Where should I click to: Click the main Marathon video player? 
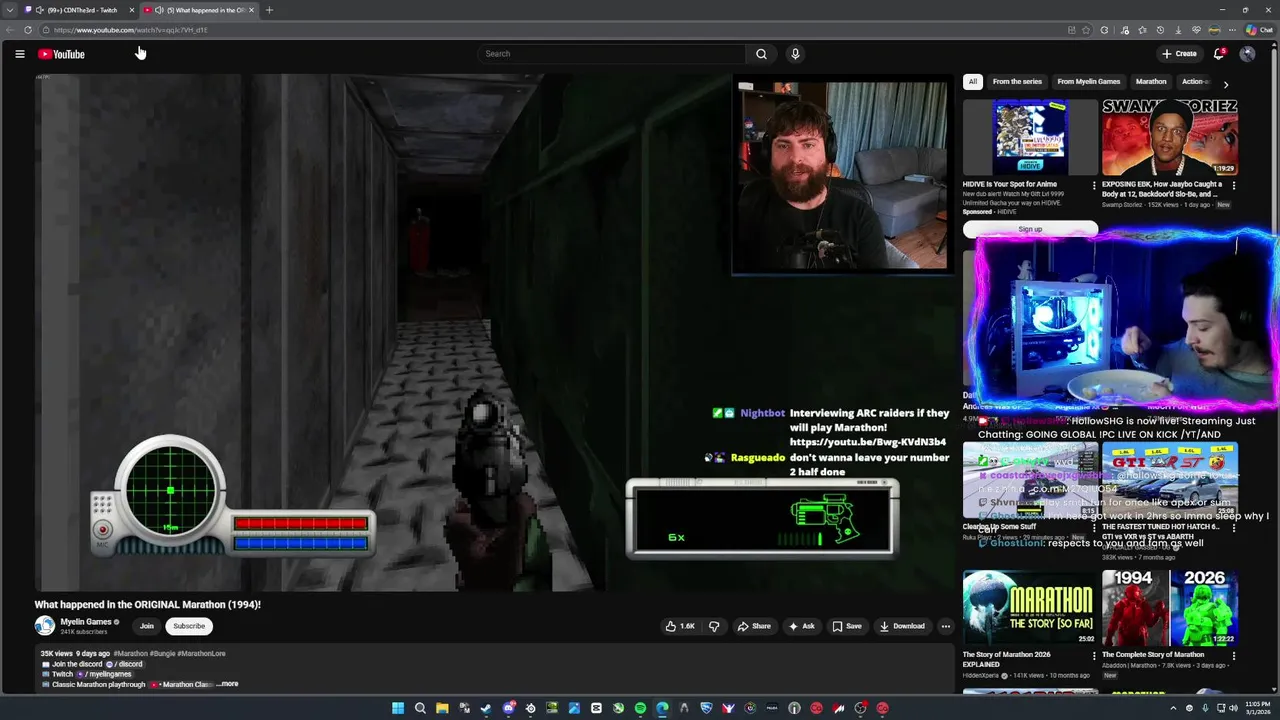coord(495,332)
